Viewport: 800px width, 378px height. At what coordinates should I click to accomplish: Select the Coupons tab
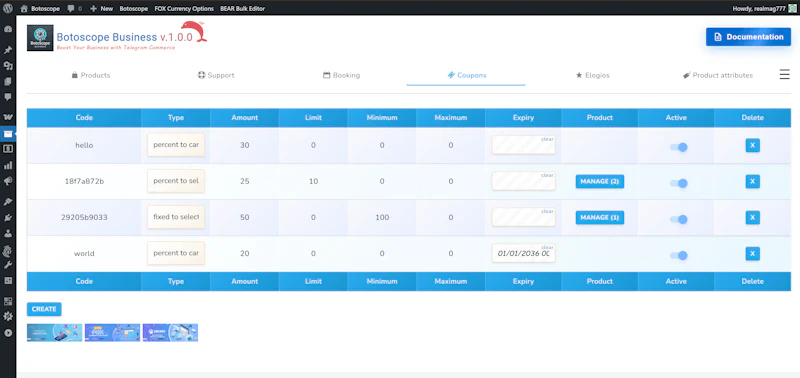tap(466, 75)
